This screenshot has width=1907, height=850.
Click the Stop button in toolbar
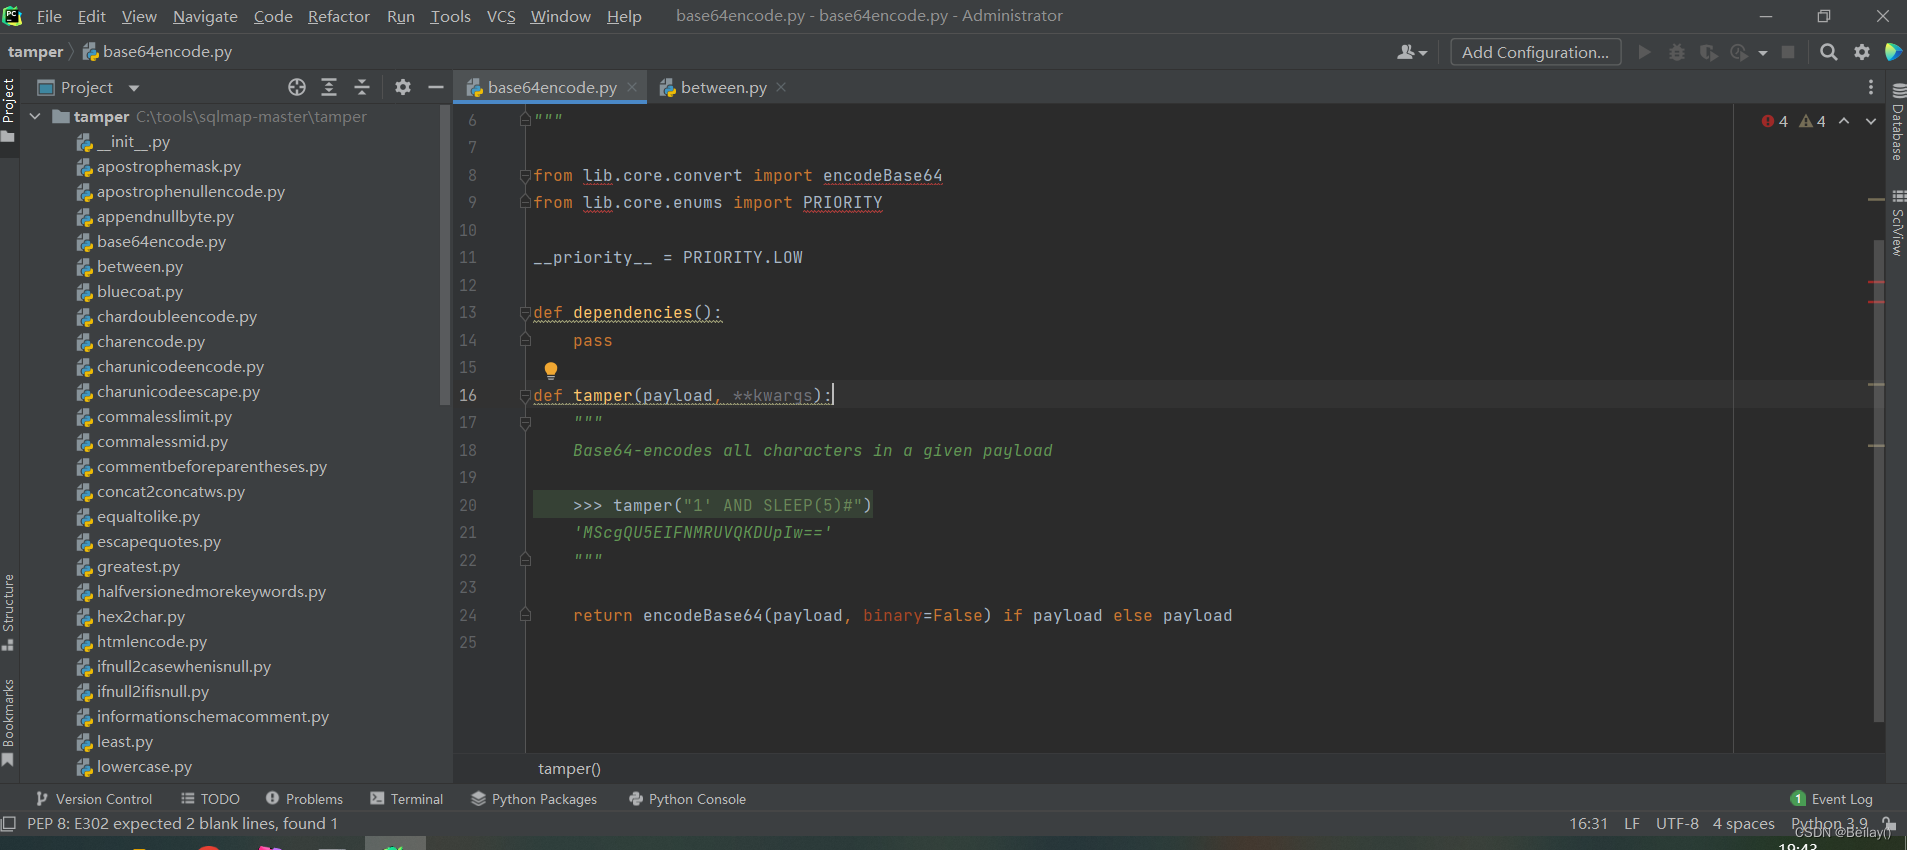(1788, 52)
